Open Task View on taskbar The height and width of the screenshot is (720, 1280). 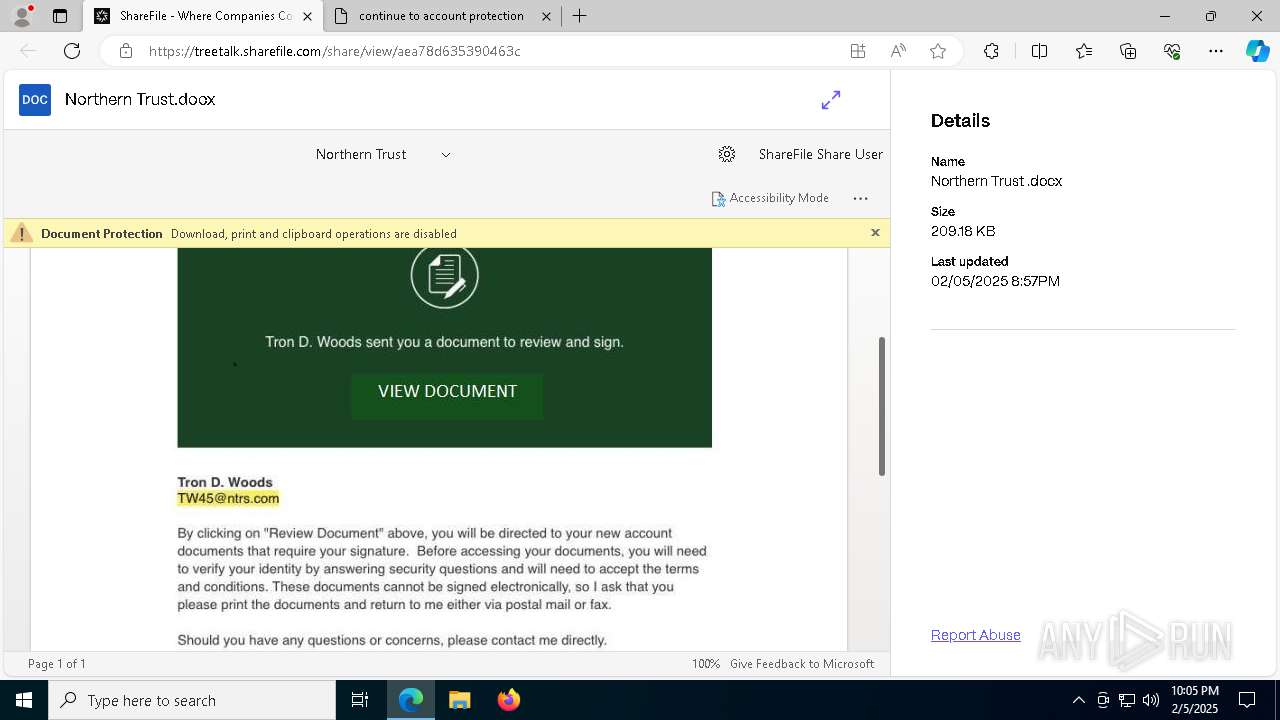[x=360, y=700]
